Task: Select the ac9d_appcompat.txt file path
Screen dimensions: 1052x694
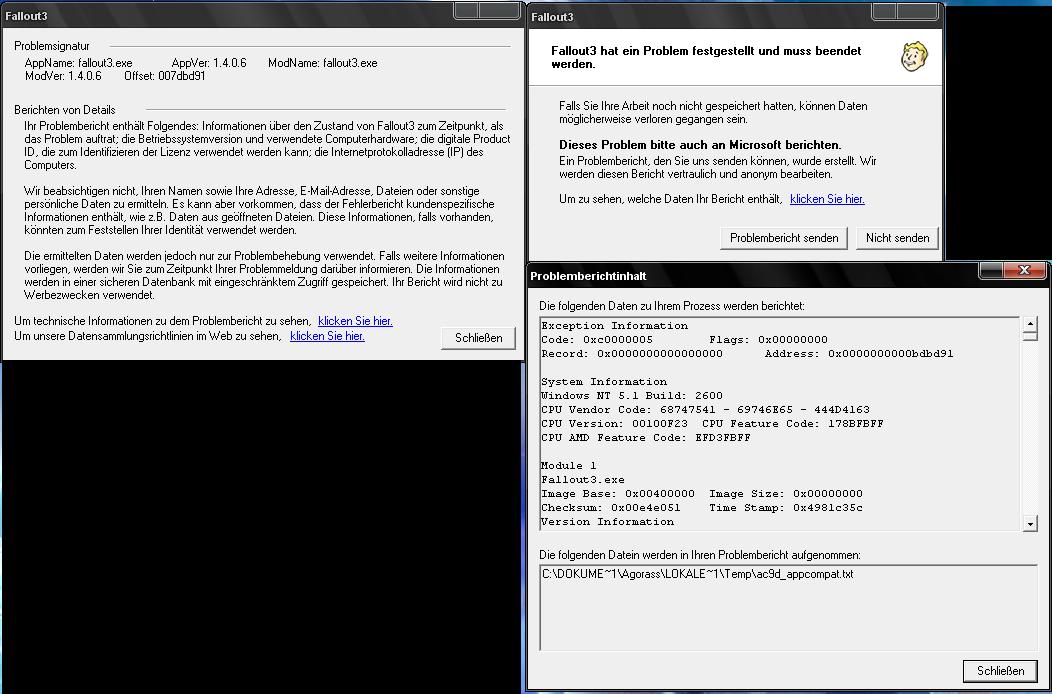Action: (x=698, y=575)
